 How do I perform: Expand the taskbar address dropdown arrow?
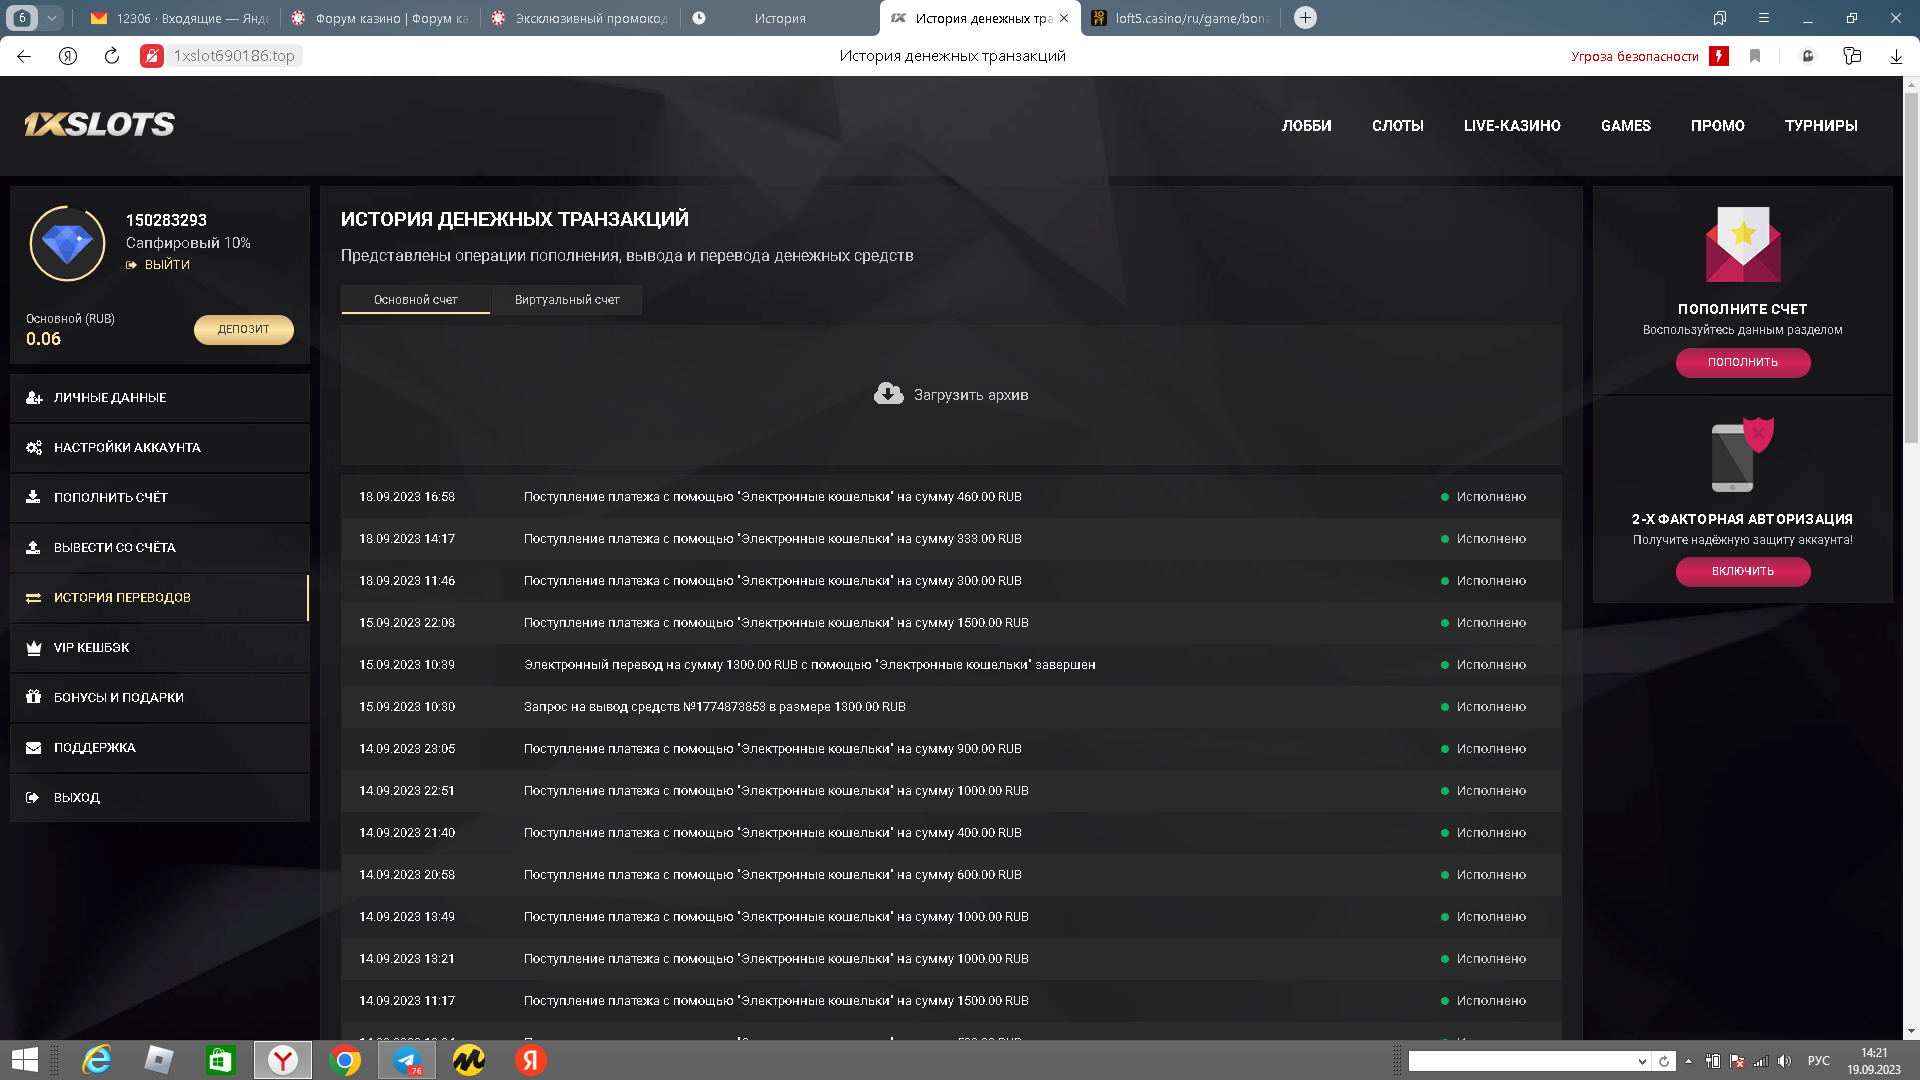[1642, 1061]
